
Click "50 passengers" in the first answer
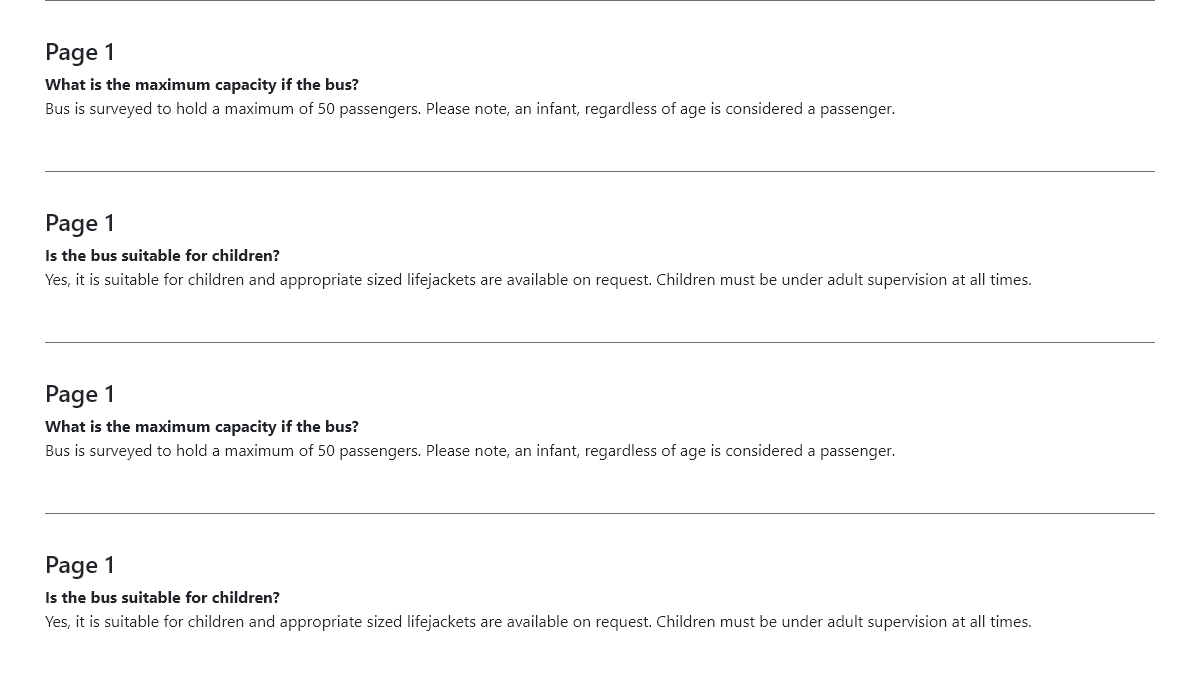pos(369,109)
